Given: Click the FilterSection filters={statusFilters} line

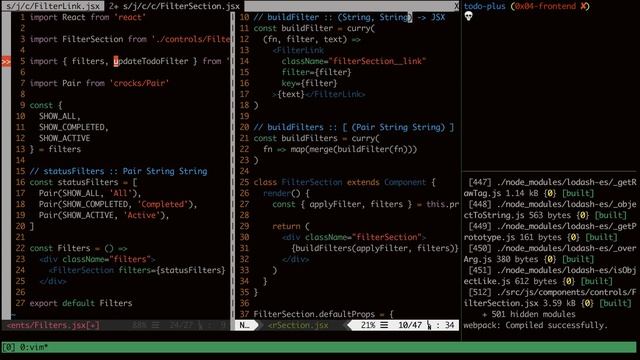Looking at the screenshot, I should pos(137,271).
